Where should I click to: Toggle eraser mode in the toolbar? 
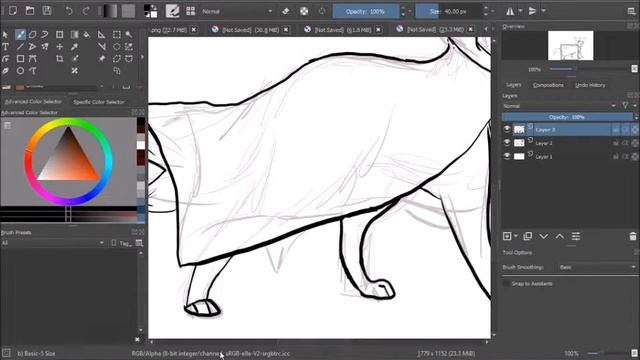(286, 11)
